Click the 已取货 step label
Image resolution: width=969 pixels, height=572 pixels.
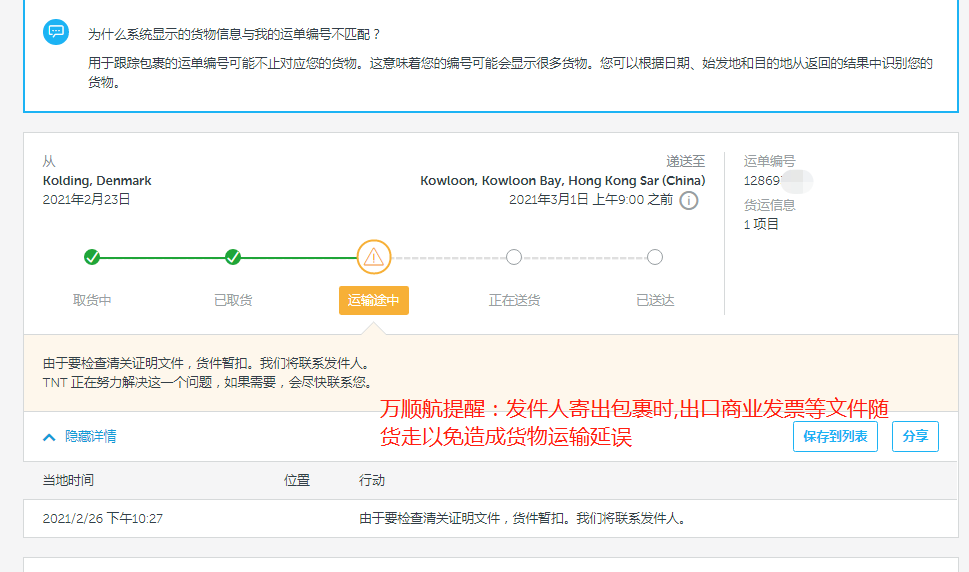tap(233, 300)
